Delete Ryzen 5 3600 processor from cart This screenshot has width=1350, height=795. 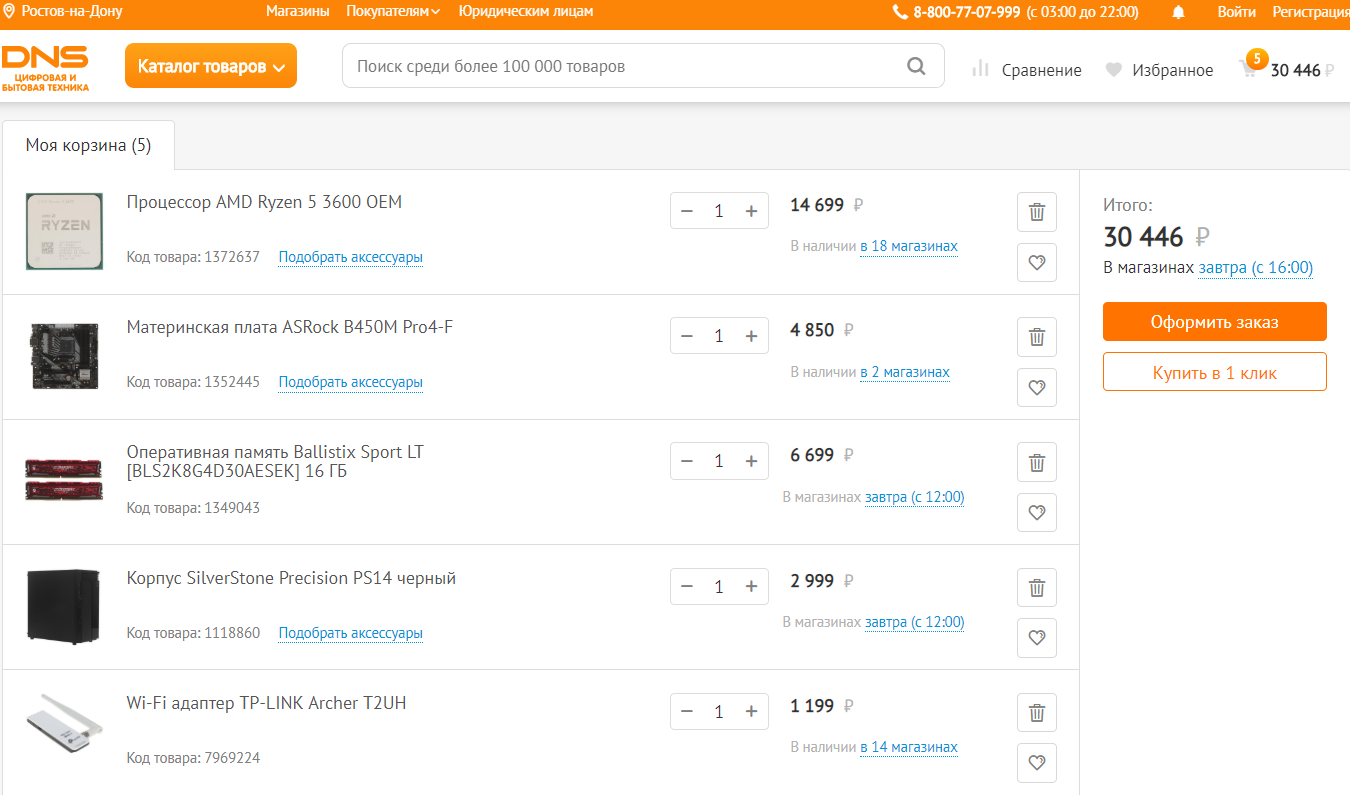(x=1037, y=212)
